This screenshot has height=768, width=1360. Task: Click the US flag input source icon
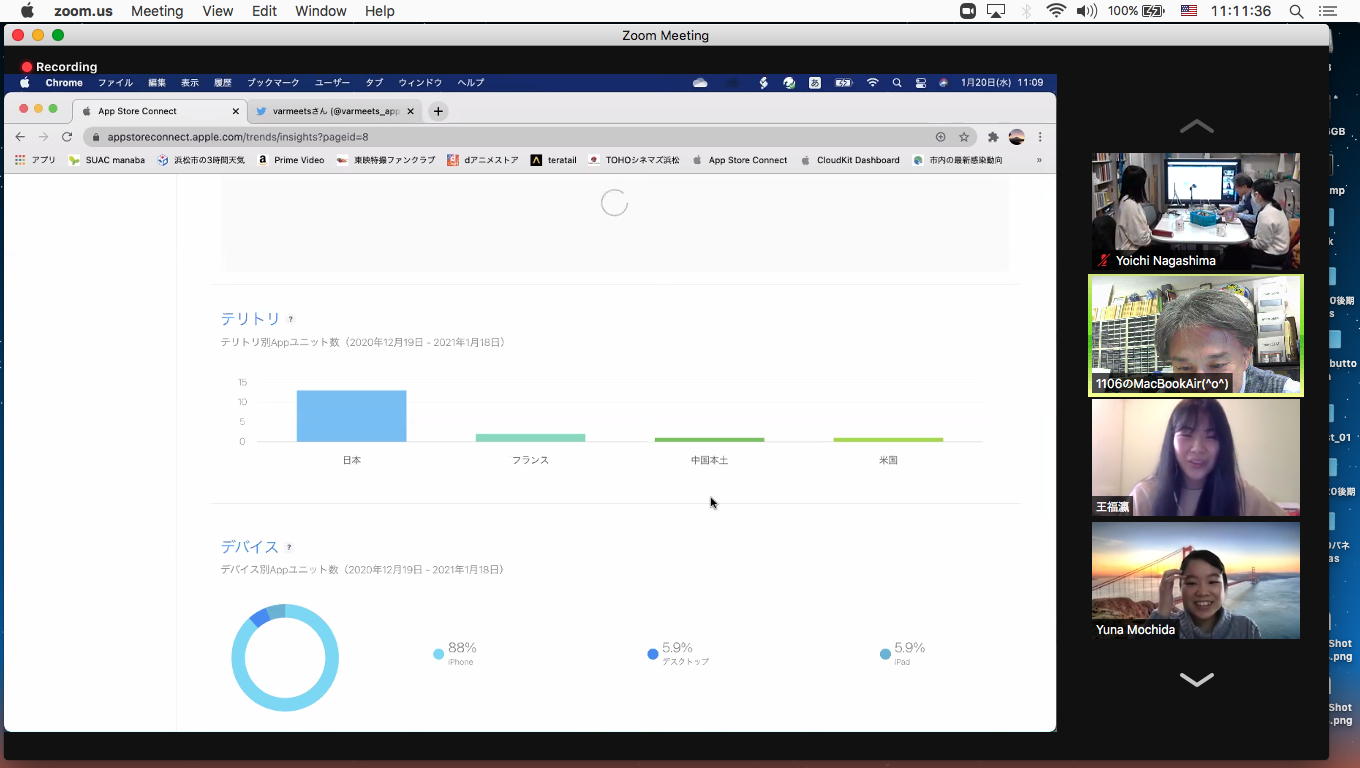click(1189, 11)
